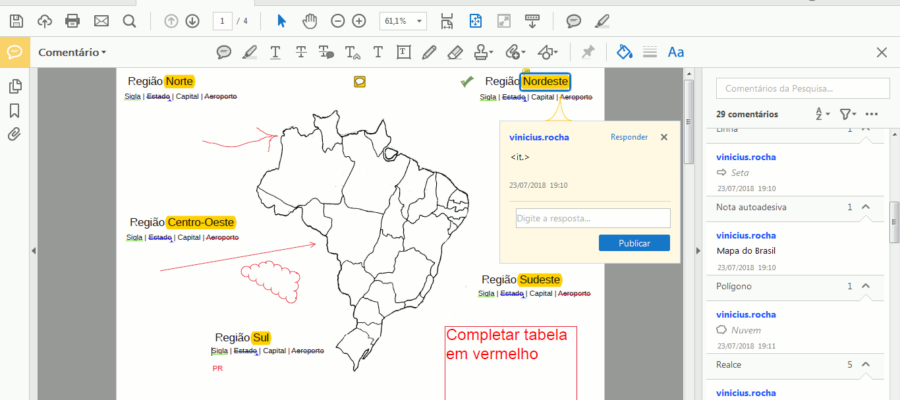Open the stamp tool dropdown
This screenshot has height=400, width=900.
coord(484,52)
